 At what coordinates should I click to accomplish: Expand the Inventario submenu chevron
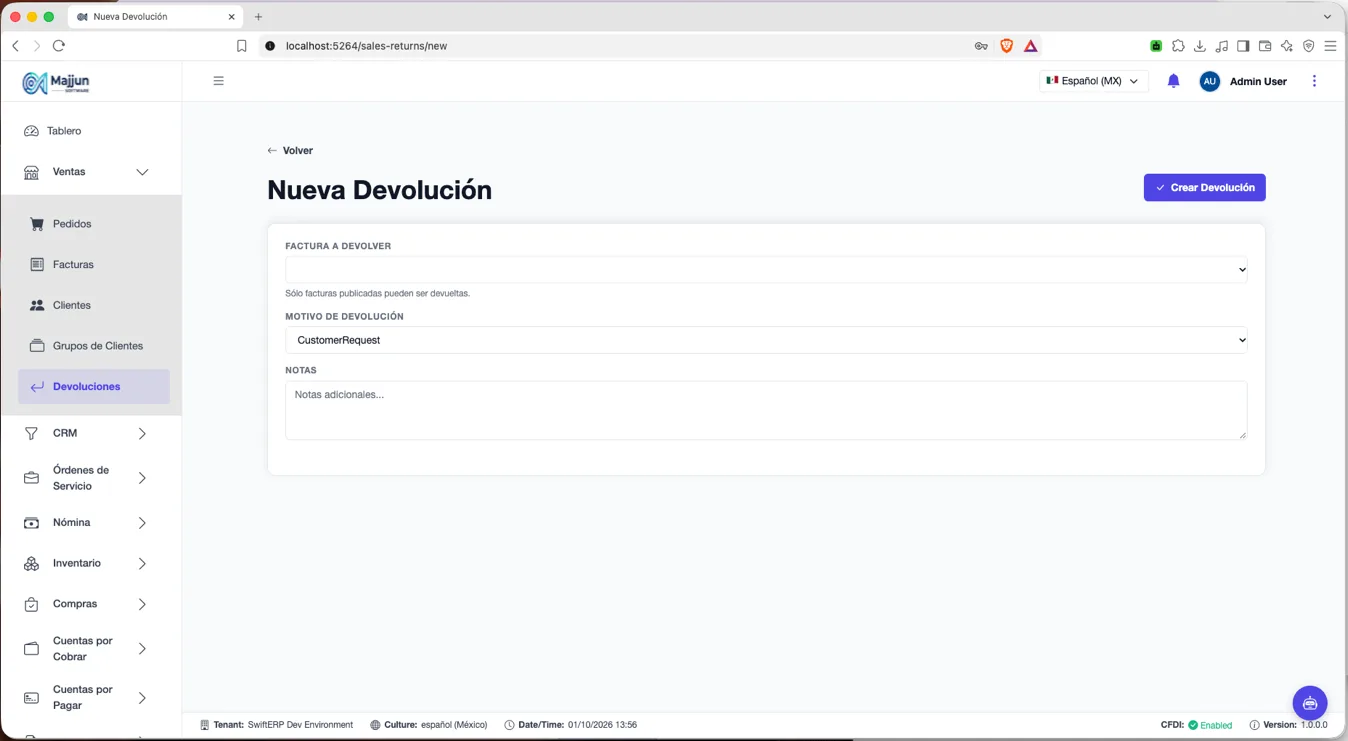(x=142, y=564)
